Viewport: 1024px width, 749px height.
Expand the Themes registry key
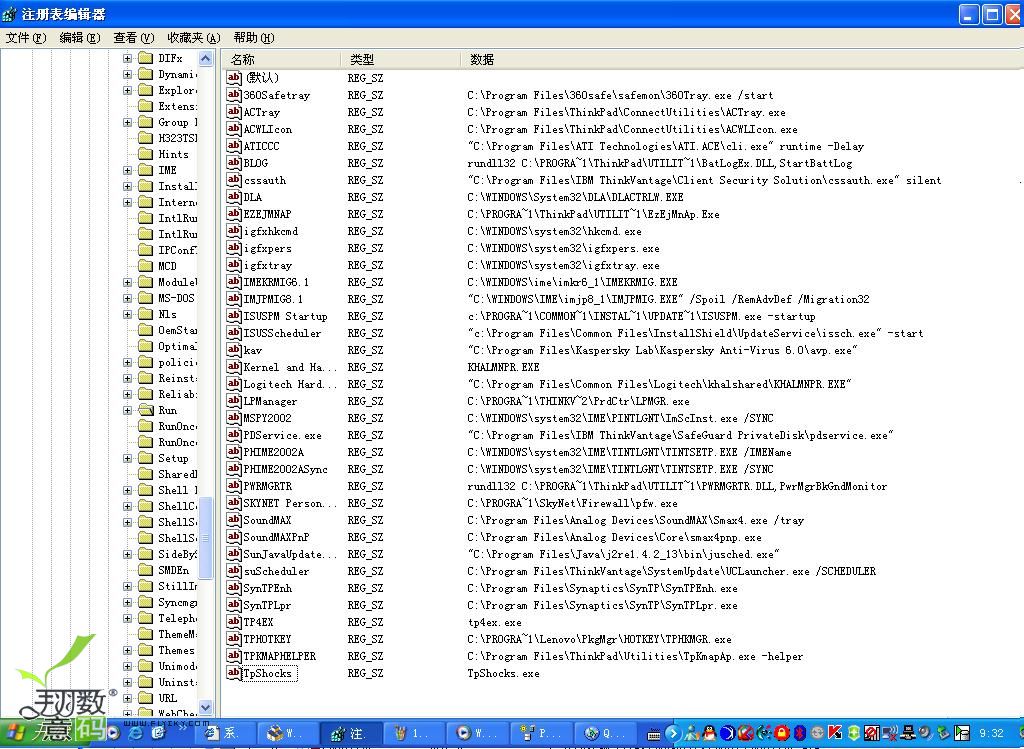[127, 650]
